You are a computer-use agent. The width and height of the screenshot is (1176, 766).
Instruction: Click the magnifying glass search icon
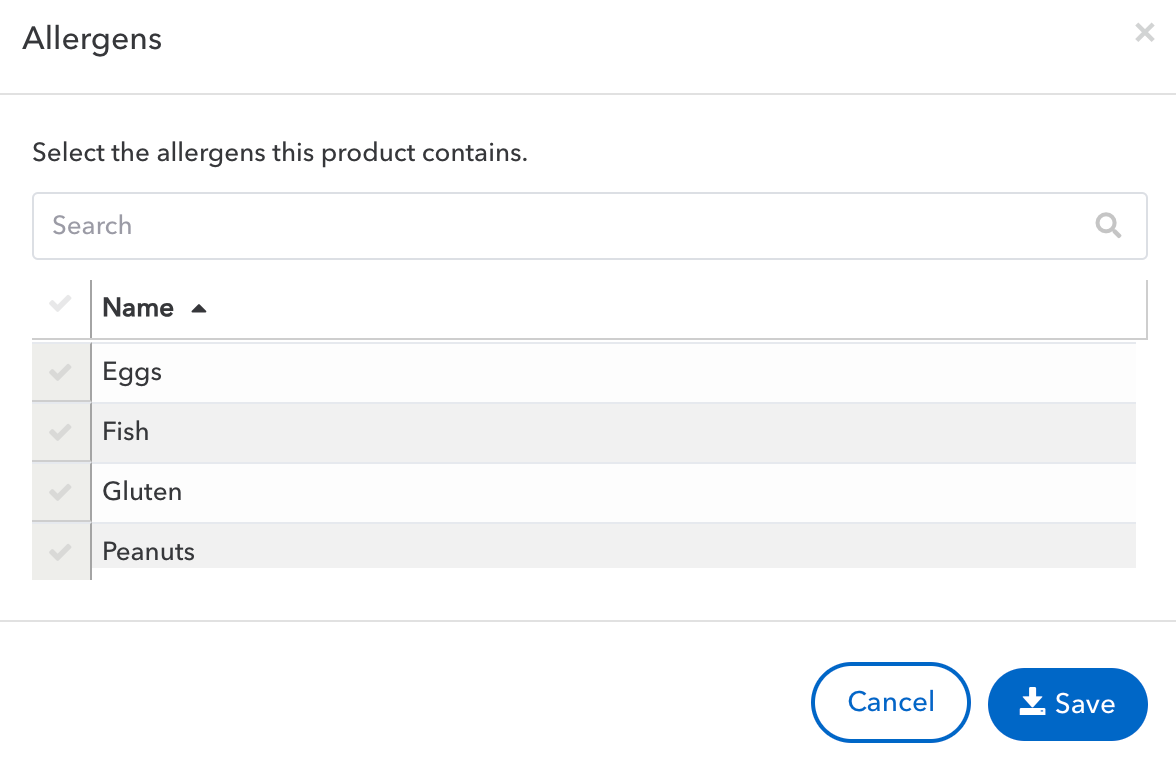(1108, 225)
